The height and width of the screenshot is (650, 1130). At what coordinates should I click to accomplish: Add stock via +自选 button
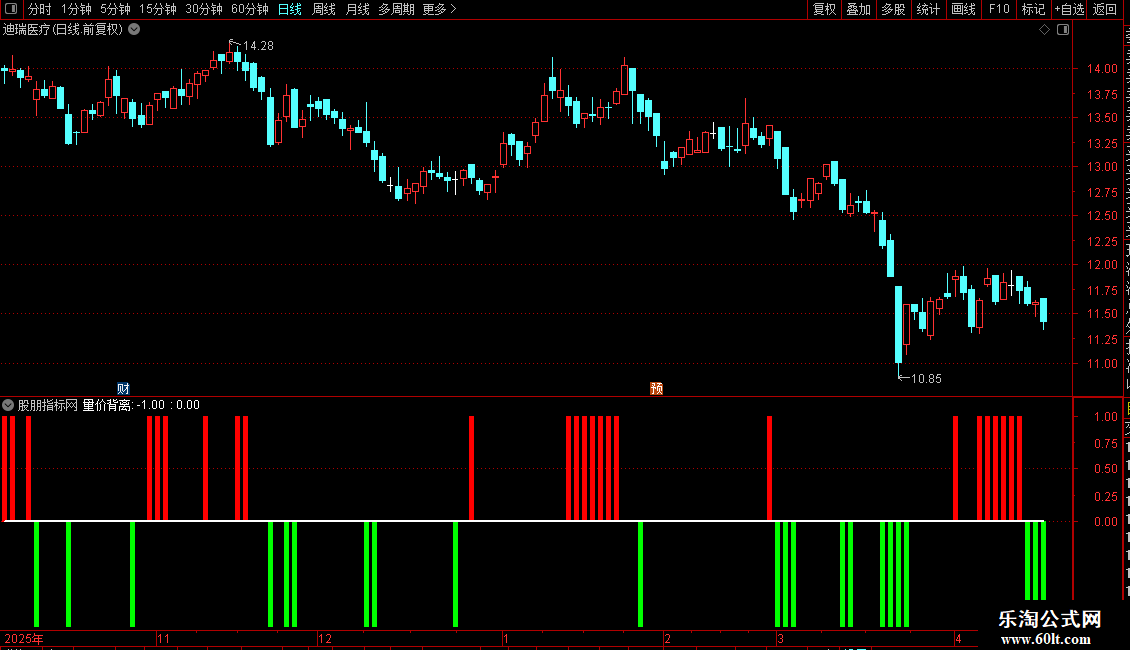tap(1069, 9)
